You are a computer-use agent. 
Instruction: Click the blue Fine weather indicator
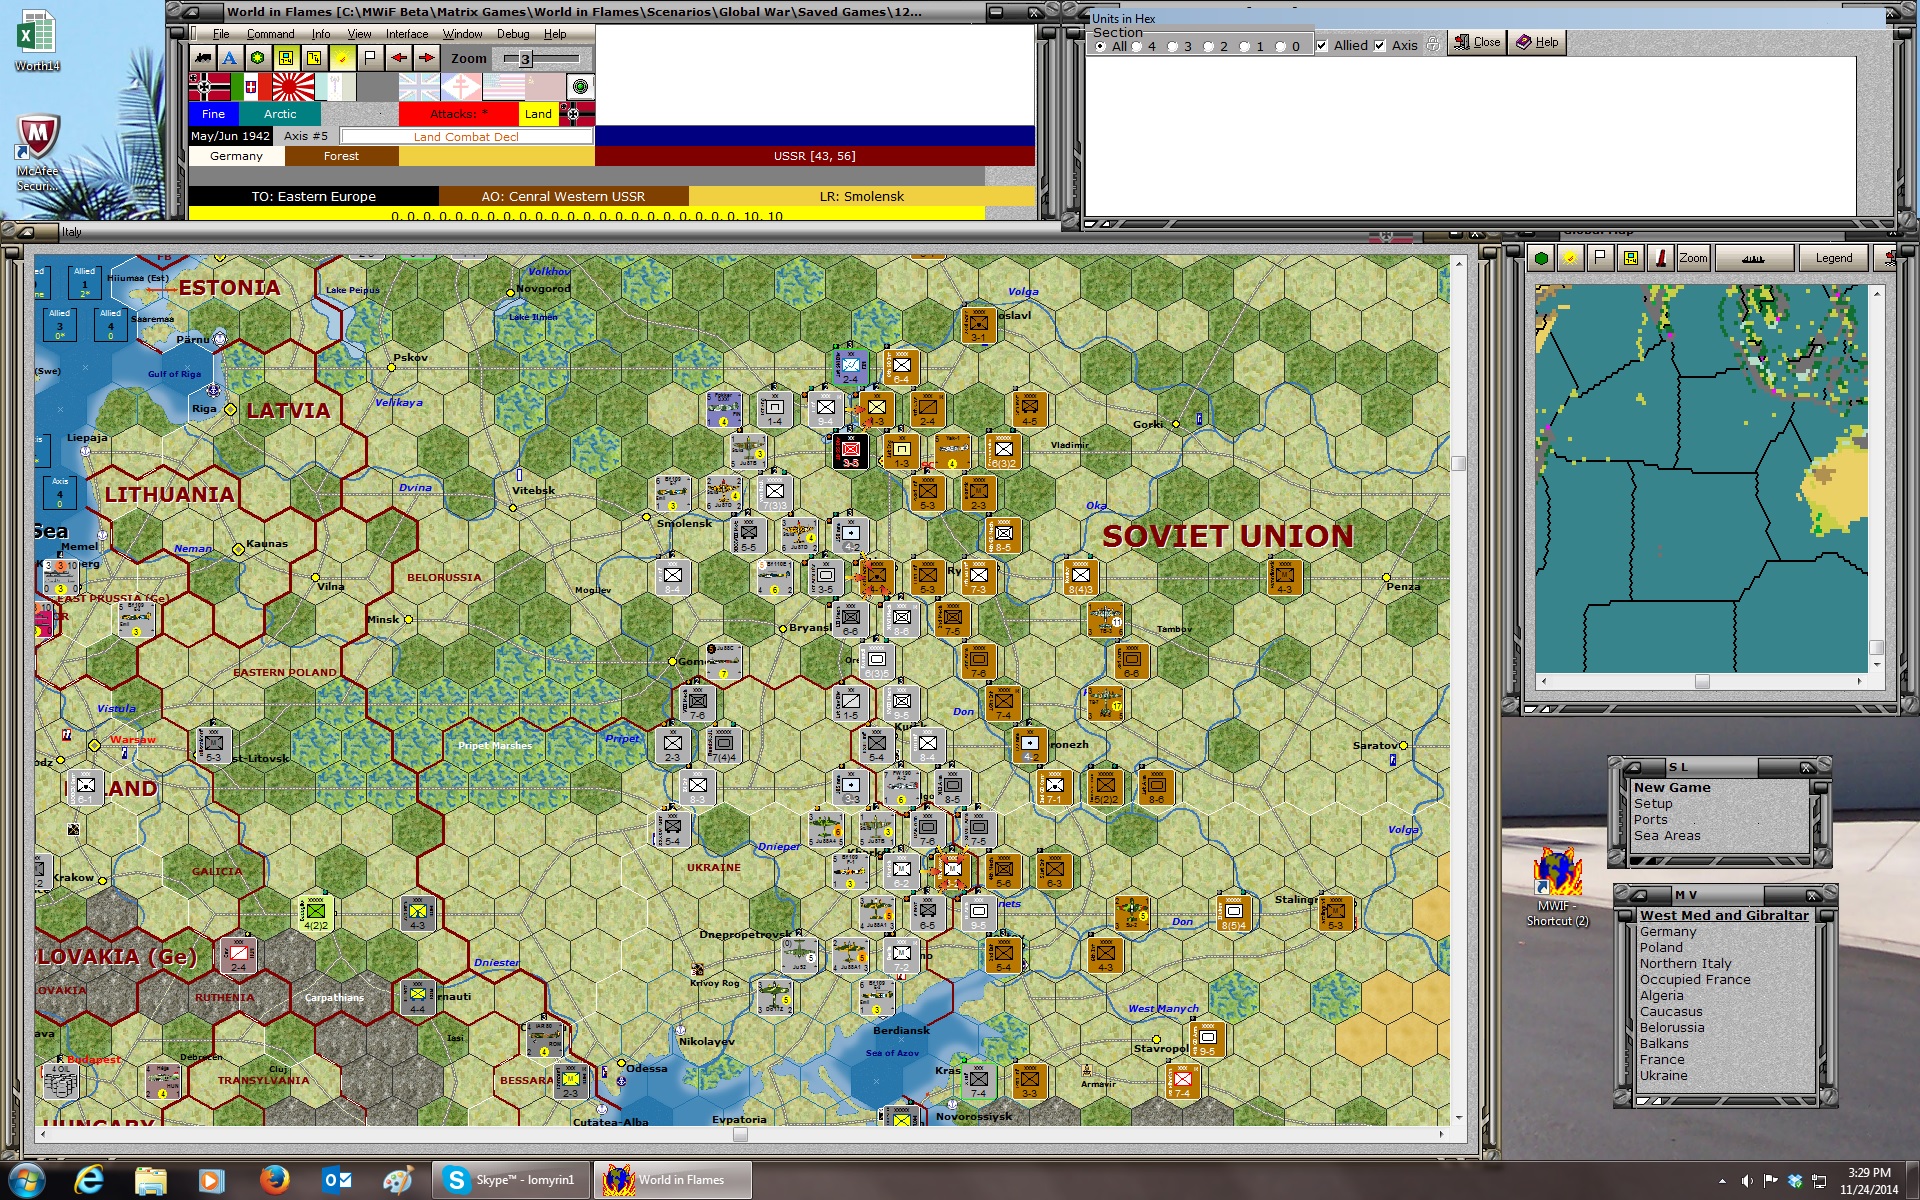[213, 114]
